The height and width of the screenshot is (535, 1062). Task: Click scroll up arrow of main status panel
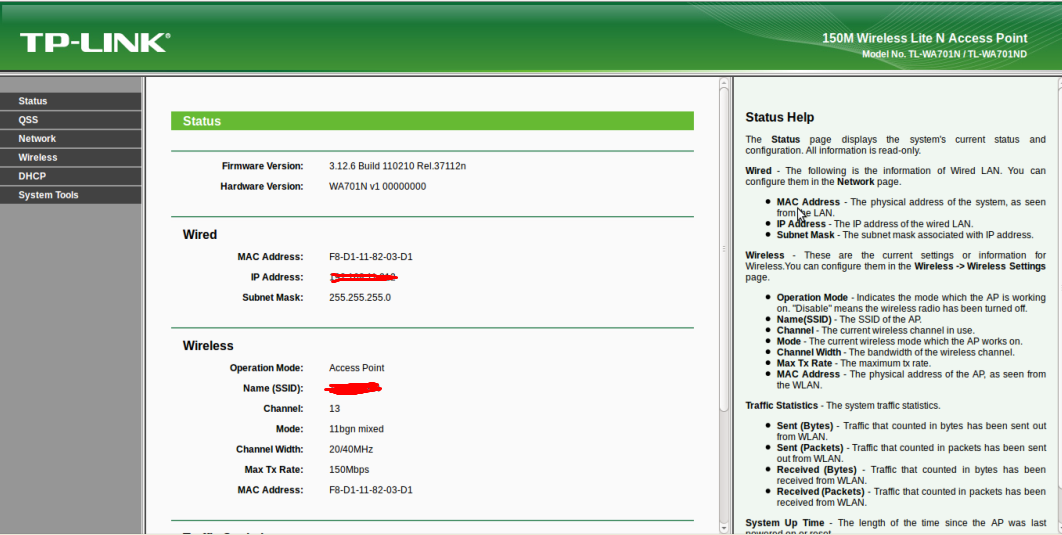(x=724, y=83)
